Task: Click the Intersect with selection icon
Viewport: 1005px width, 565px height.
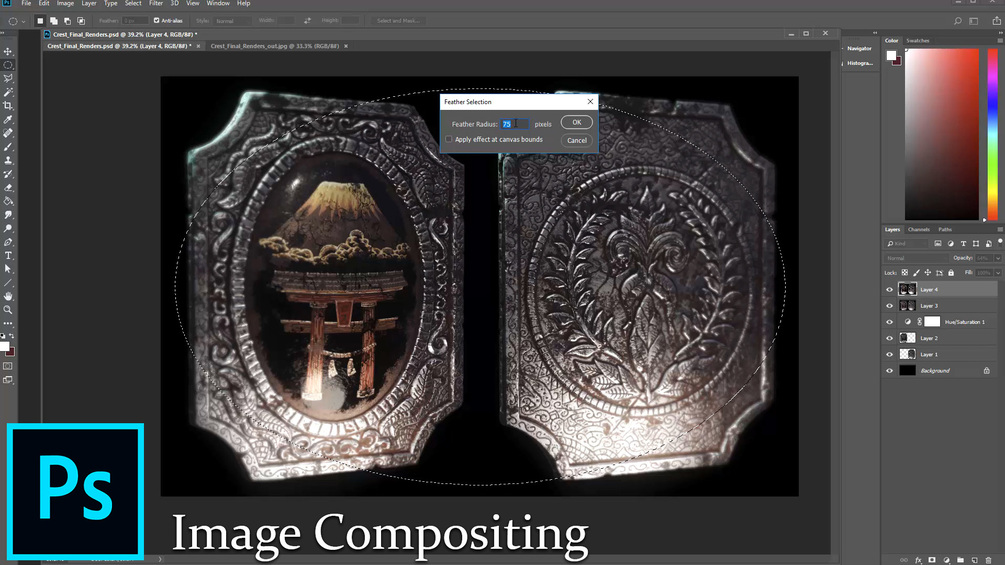Action: pyautogui.click(x=81, y=20)
